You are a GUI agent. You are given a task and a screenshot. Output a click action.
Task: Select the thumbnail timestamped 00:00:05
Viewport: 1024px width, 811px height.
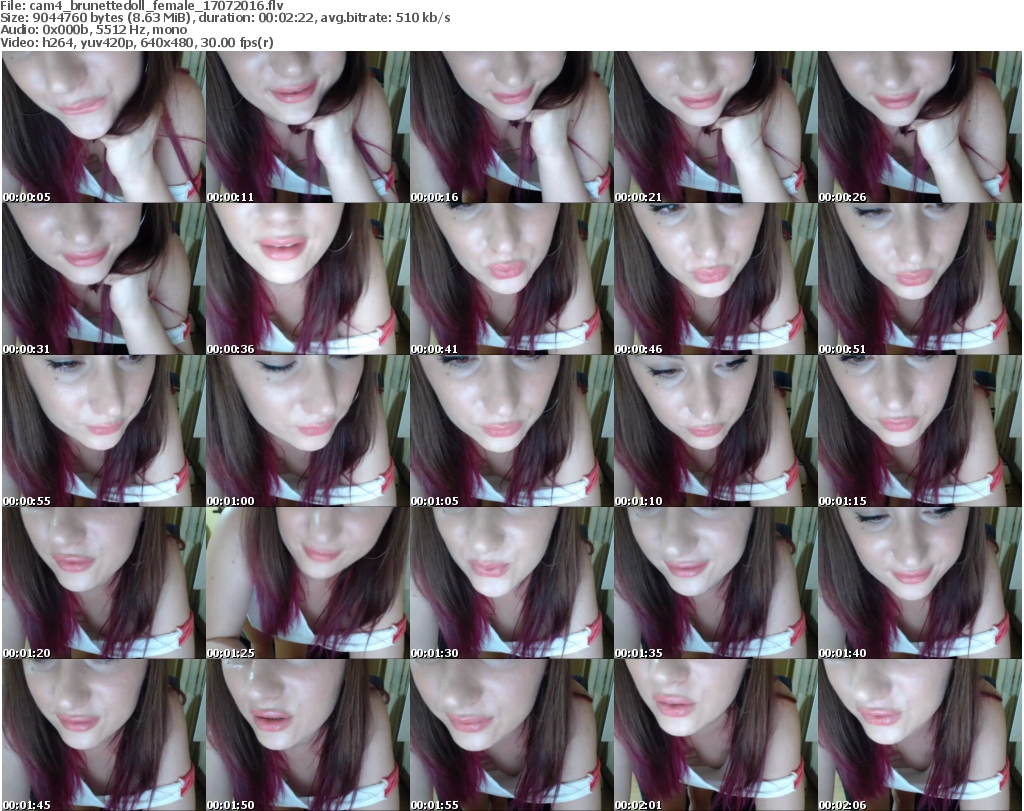[x=103, y=127]
